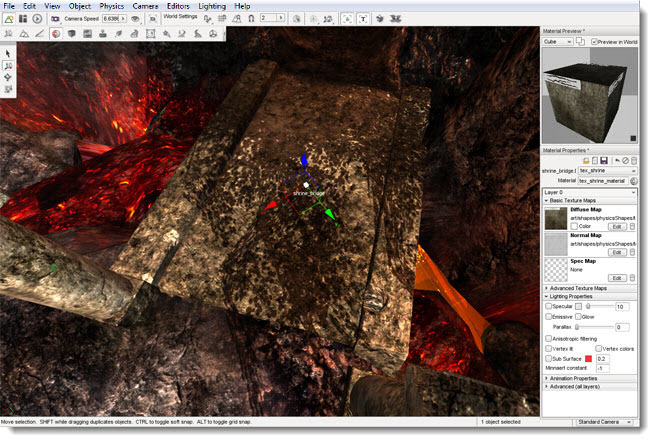
Task: Click the fit view to selection icon
Action: (153, 19)
